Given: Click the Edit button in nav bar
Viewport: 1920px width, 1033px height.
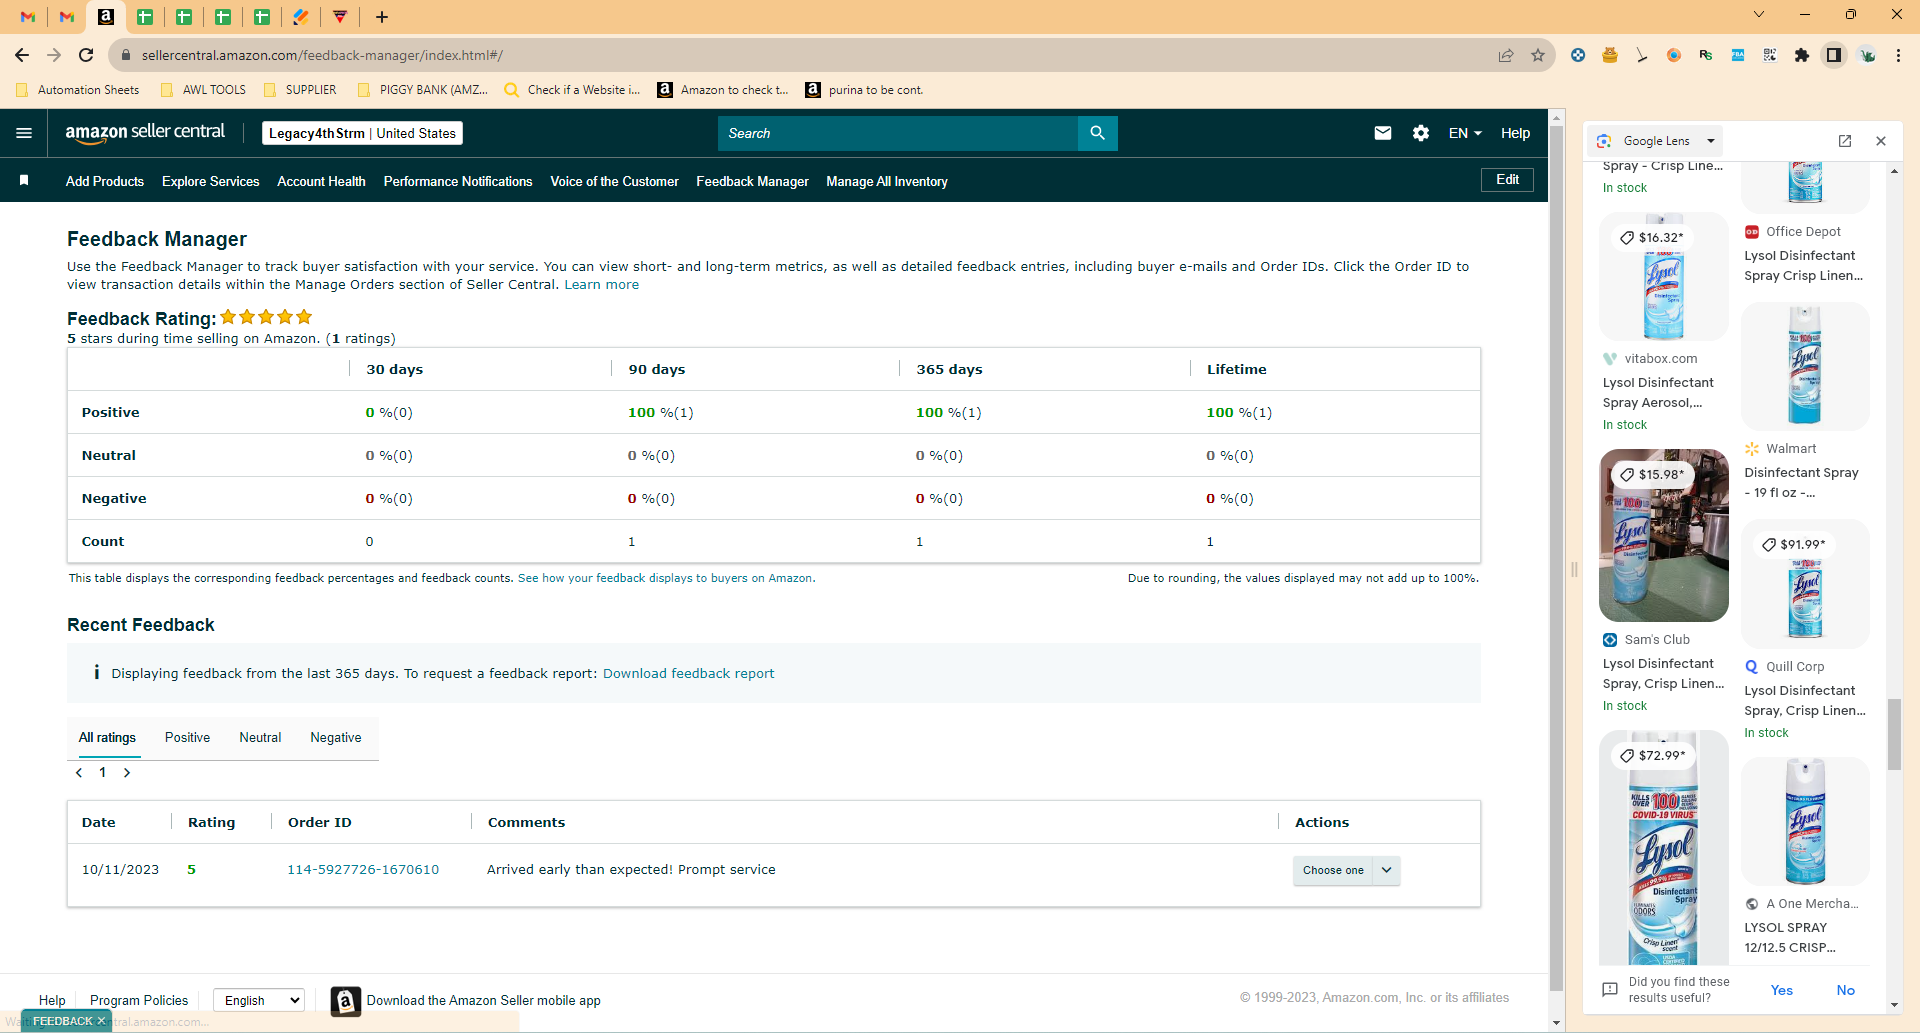Looking at the screenshot, I should (x=1507, y=180).
